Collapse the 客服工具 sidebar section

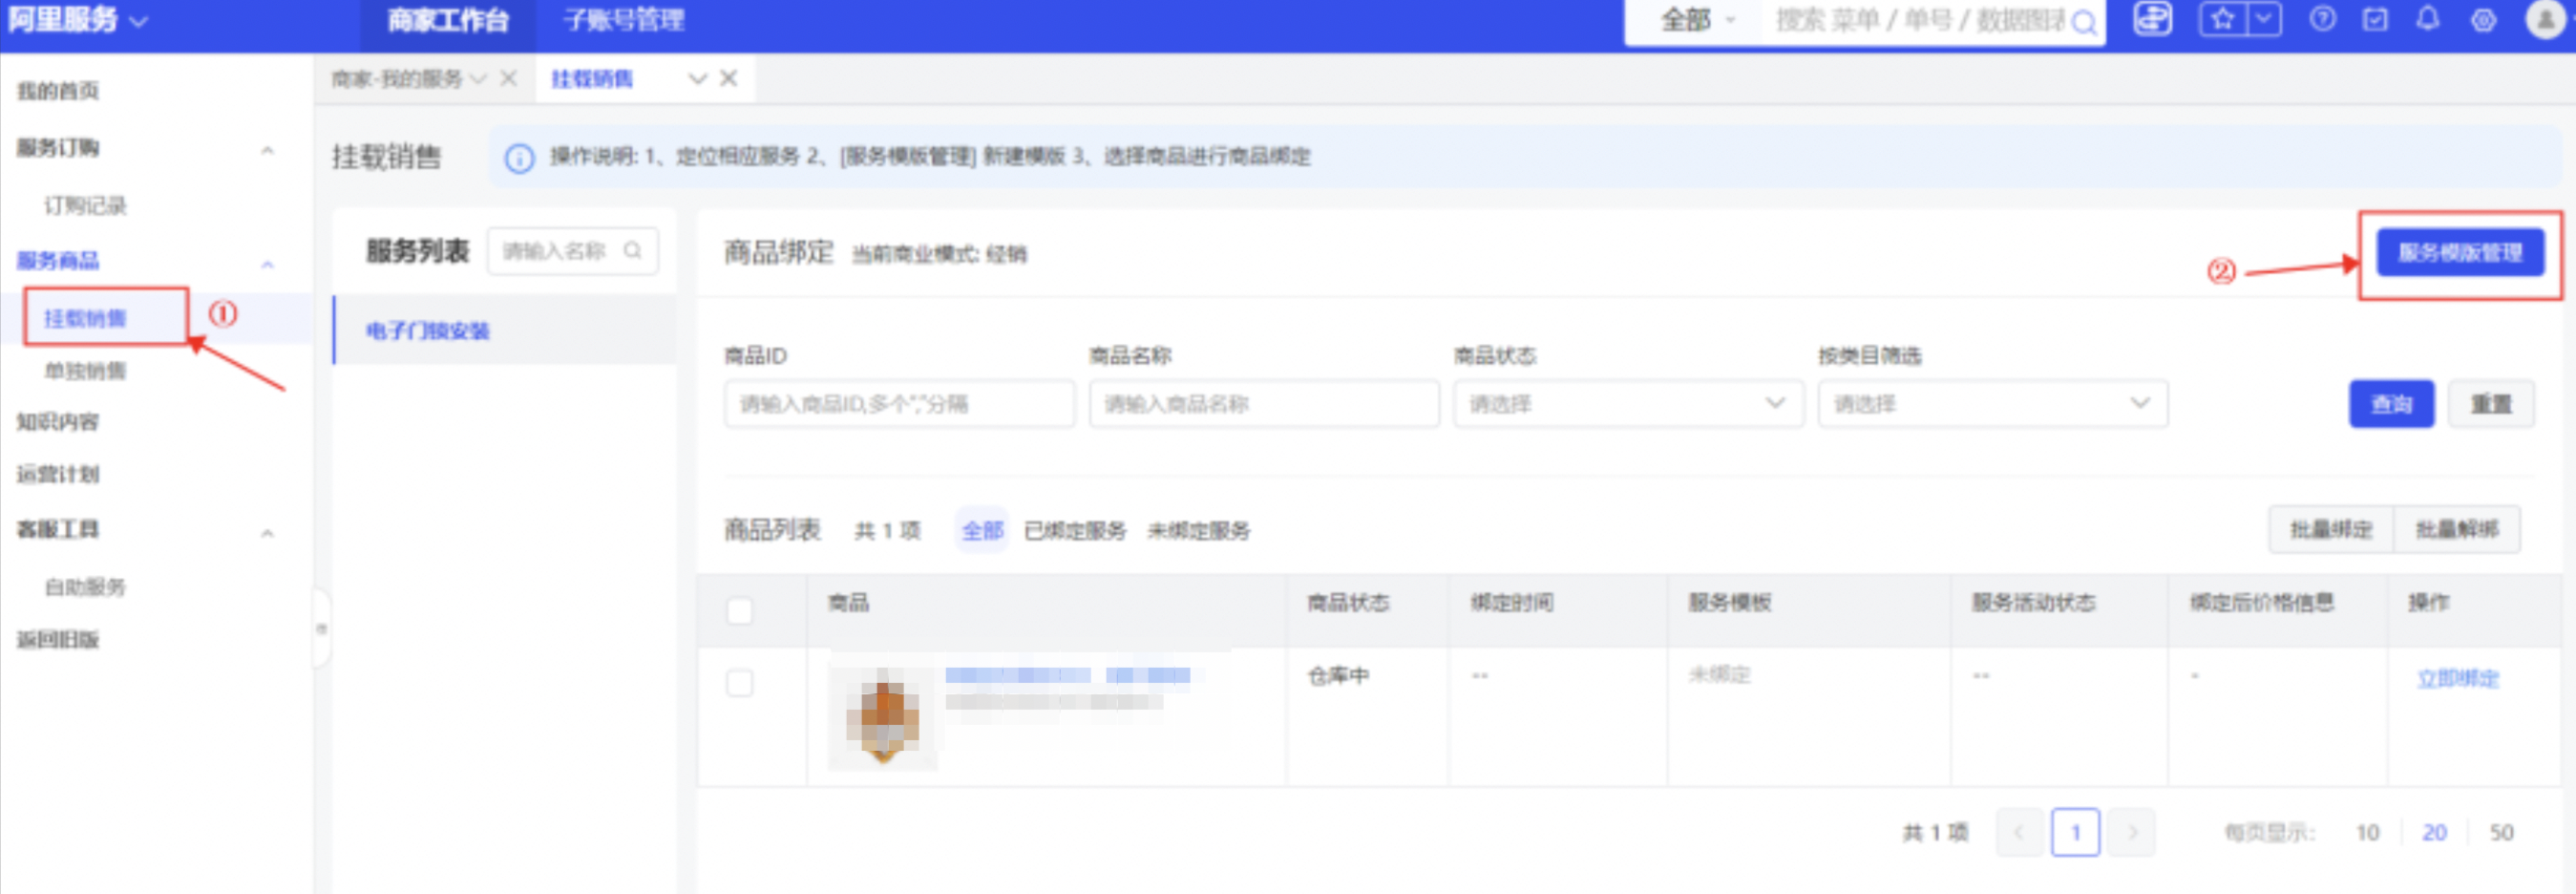267,532
